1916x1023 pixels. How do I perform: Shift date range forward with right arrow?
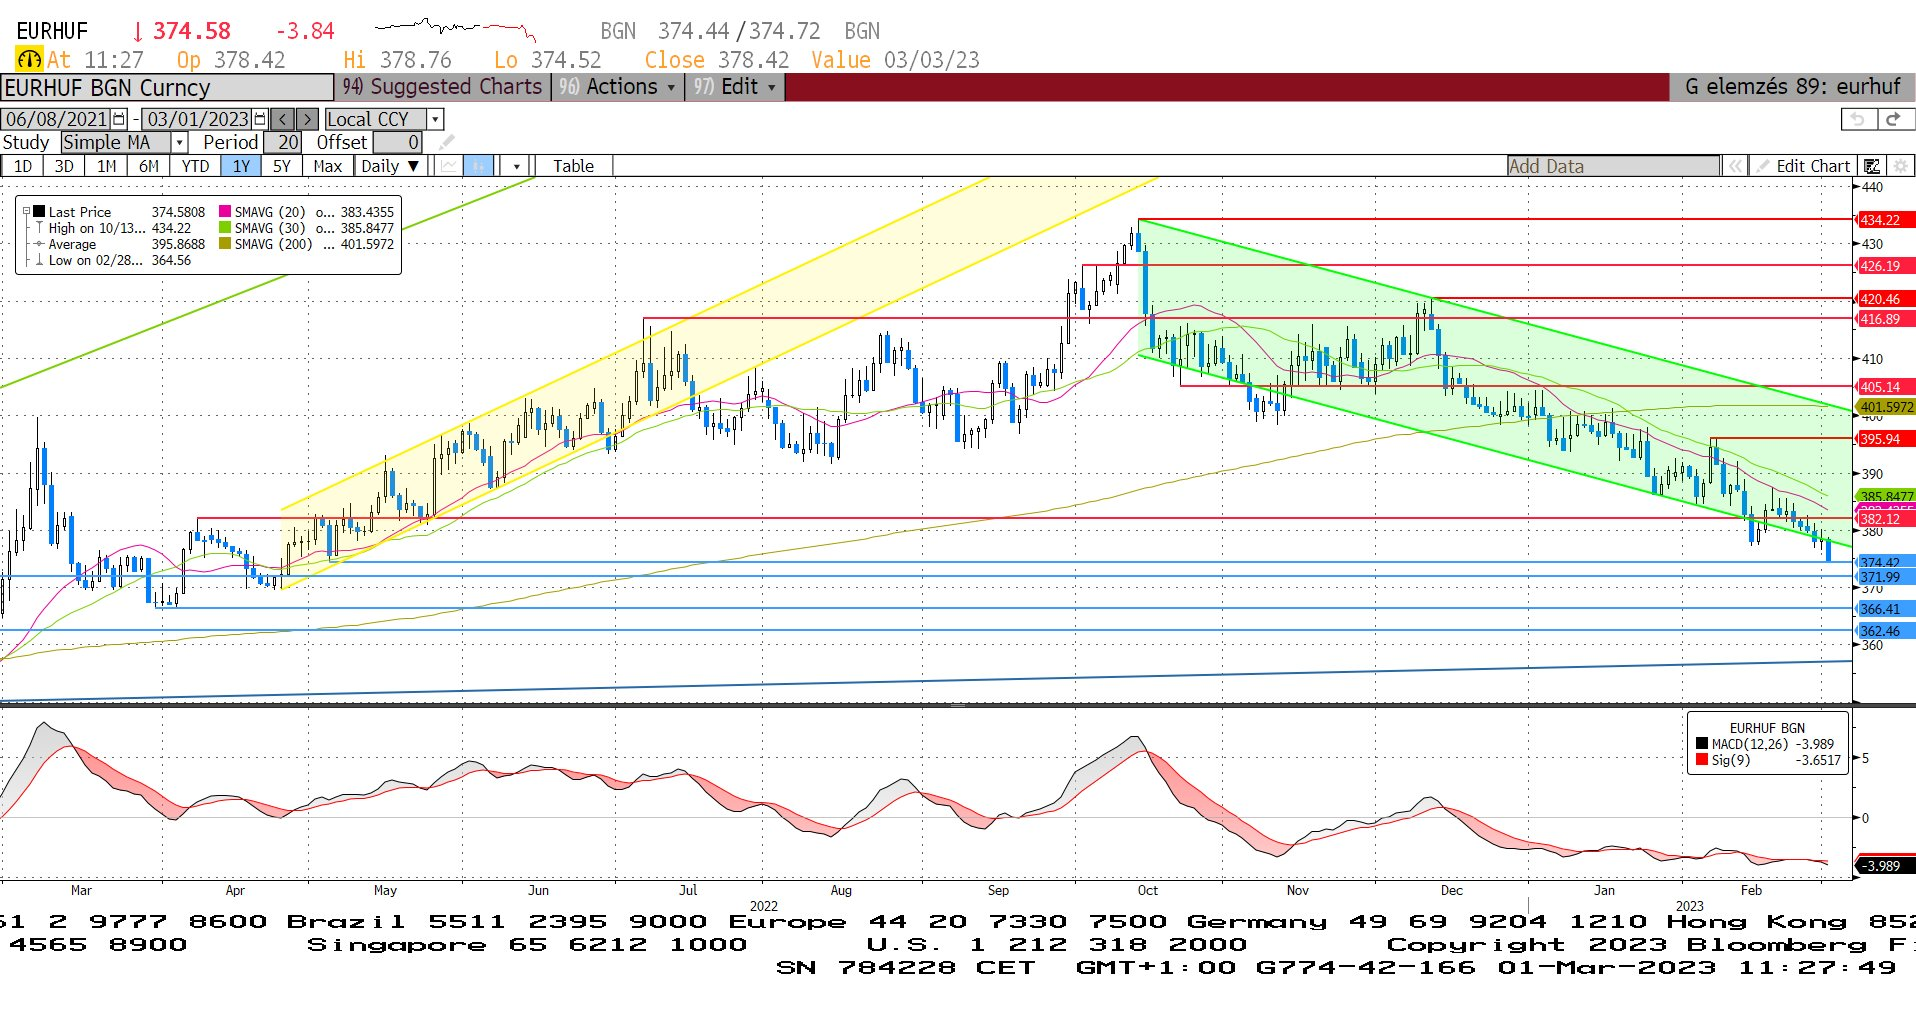click(x=308, y=119)
